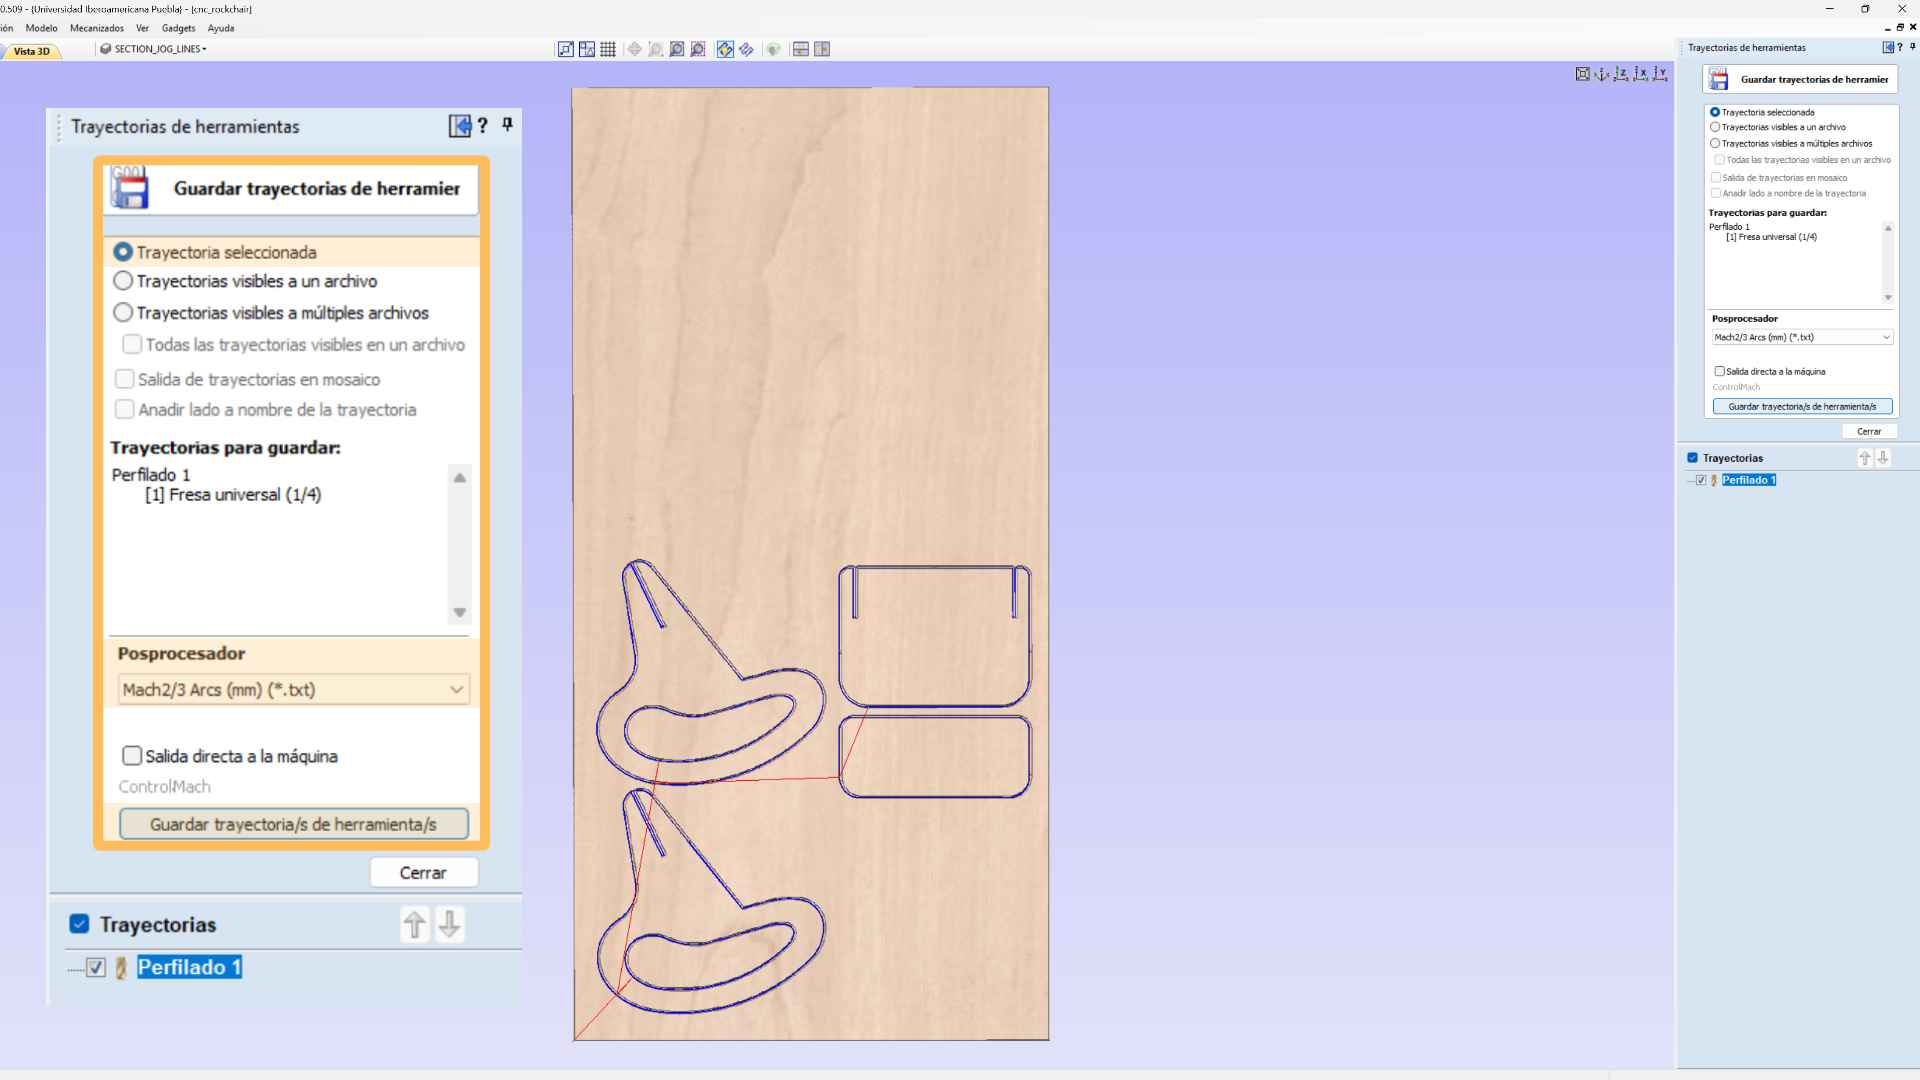
Task: Toggle the pin icon in docked panel header
Action: pyautogui.click(x=1912, y=47)
